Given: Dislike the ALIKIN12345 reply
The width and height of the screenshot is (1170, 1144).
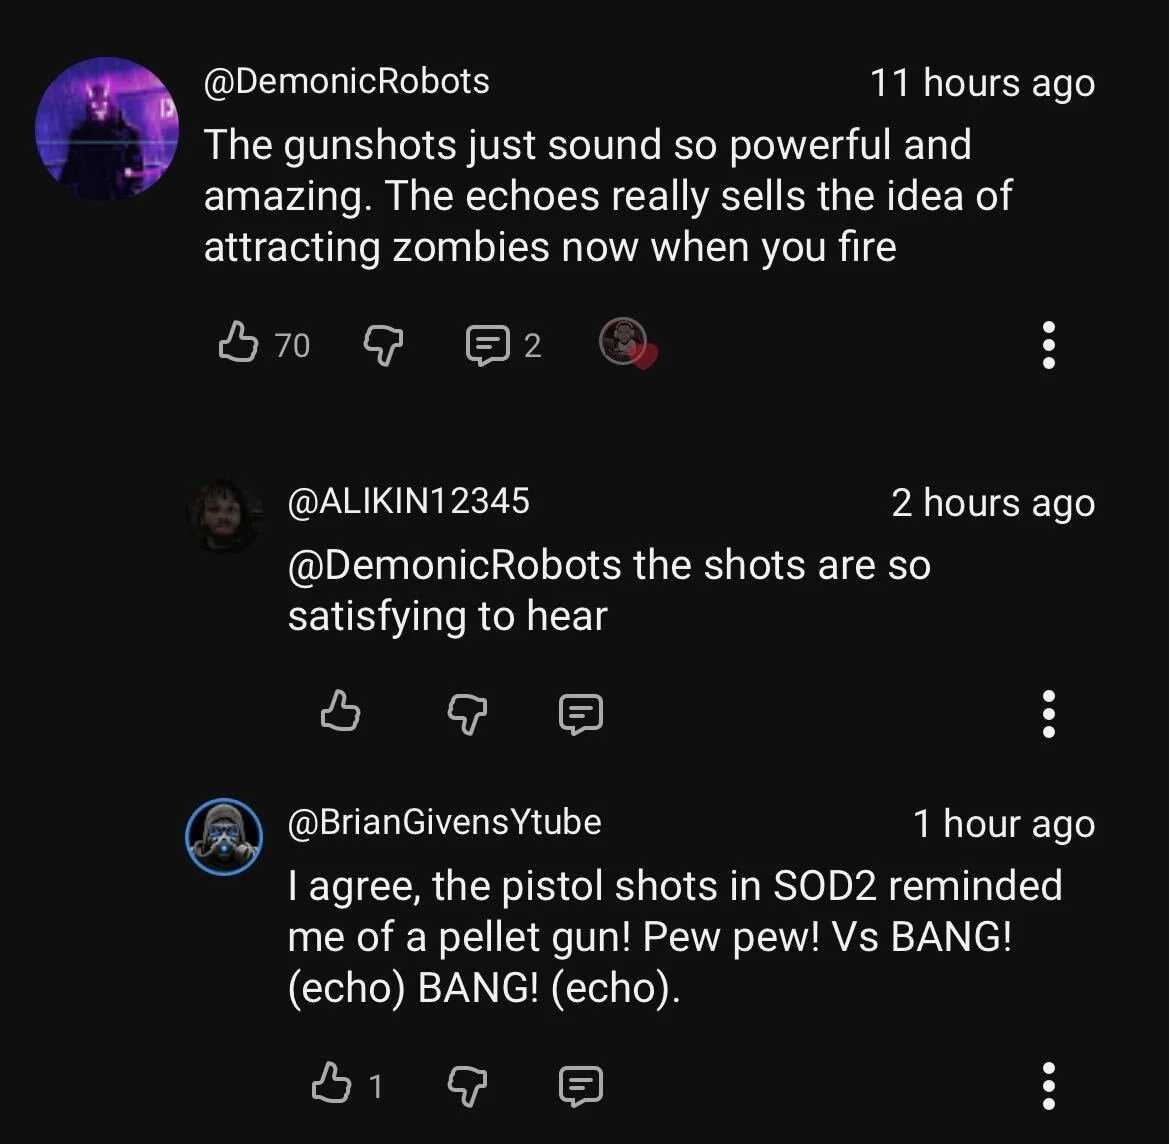Looking at the screenshot, I should [467, 713].
